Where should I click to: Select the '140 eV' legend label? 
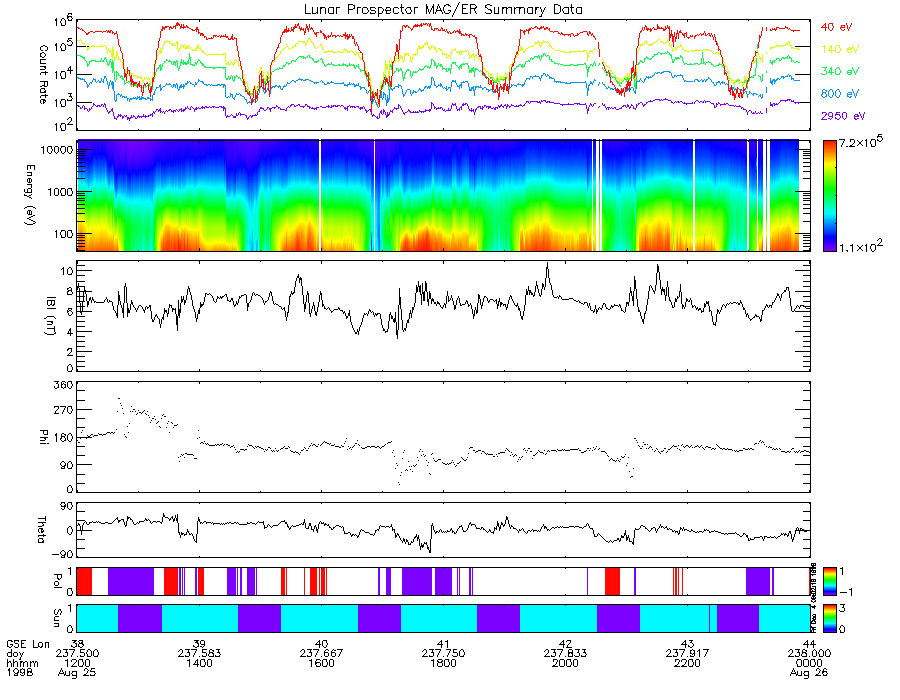[840, 49]
